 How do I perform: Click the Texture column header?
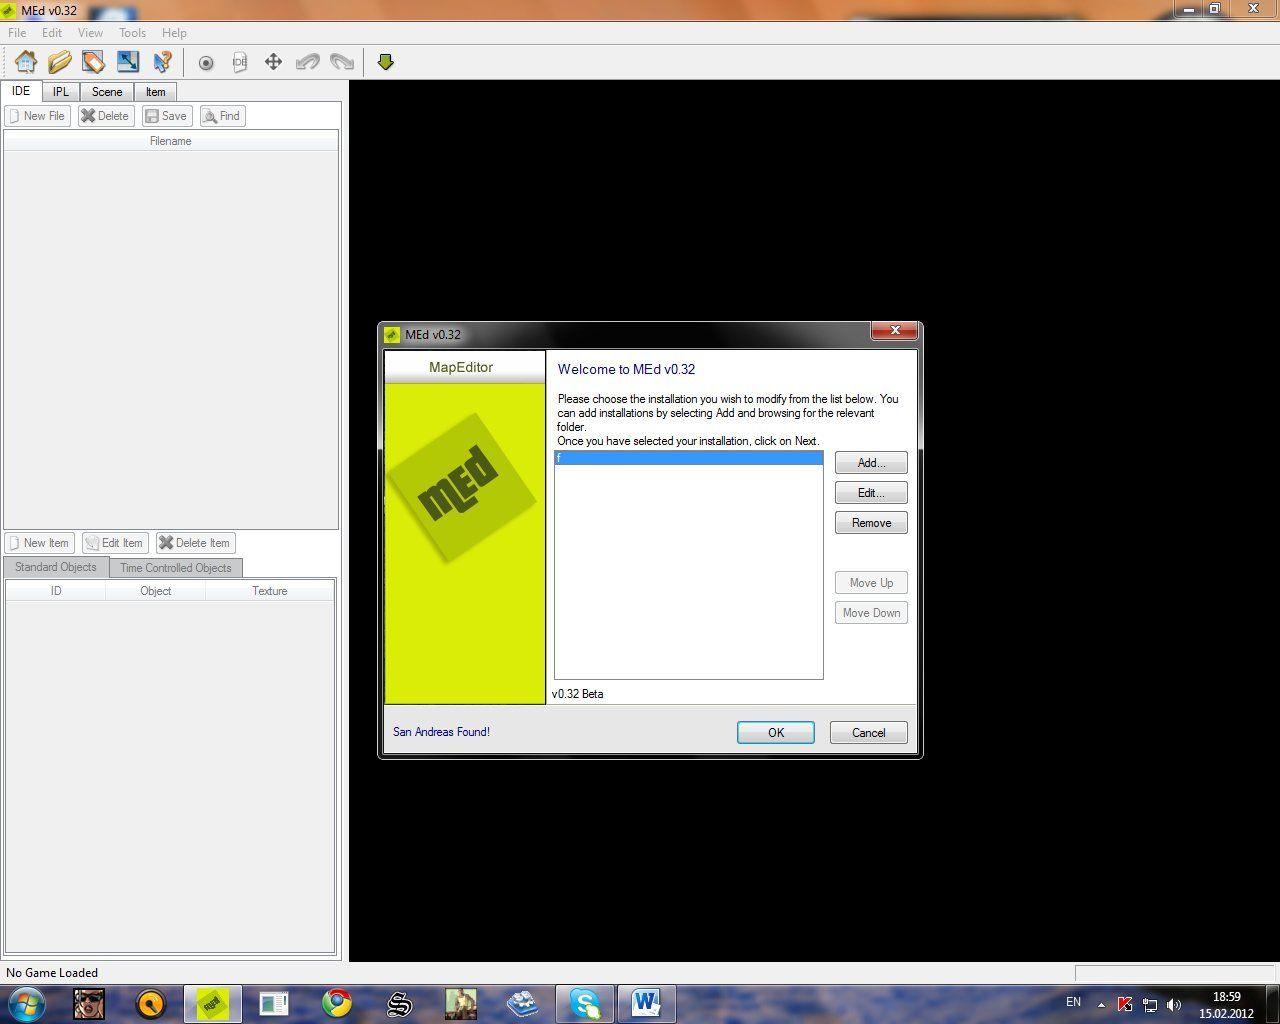pyautogui.click(x=270, y=591)
